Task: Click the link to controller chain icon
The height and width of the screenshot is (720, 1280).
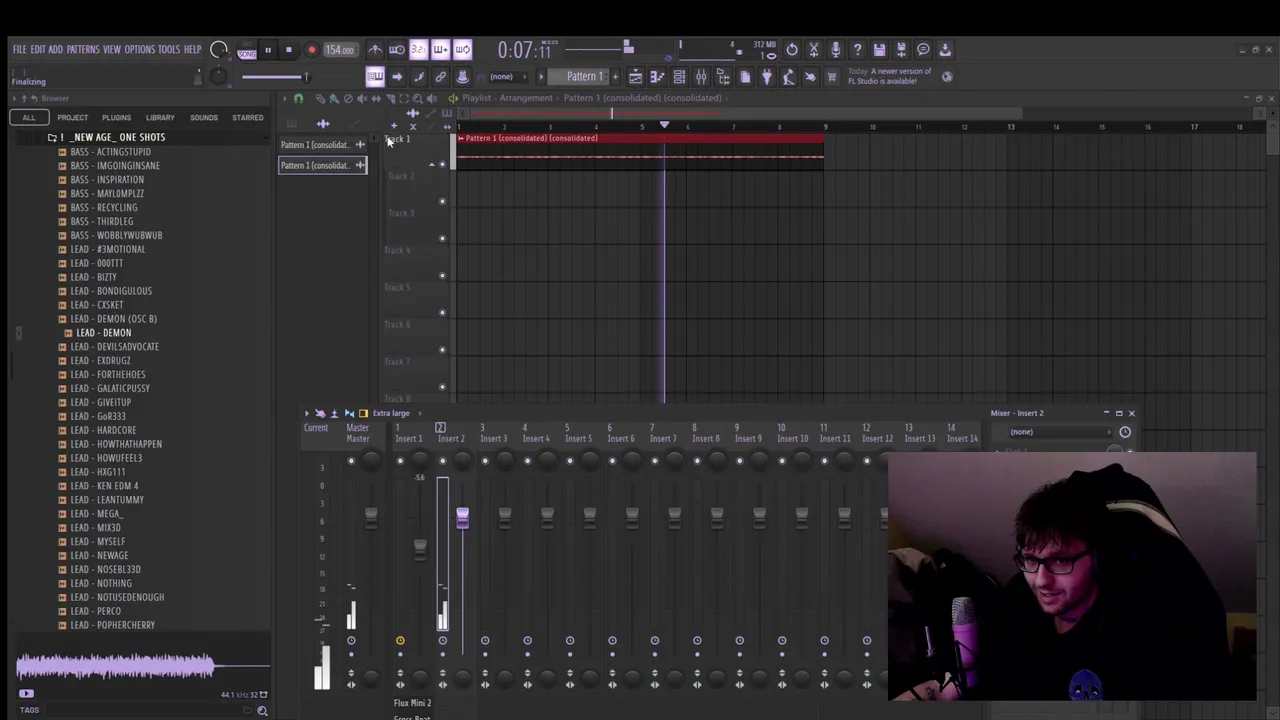Action: pyautogui.click(x=441, y=77)
